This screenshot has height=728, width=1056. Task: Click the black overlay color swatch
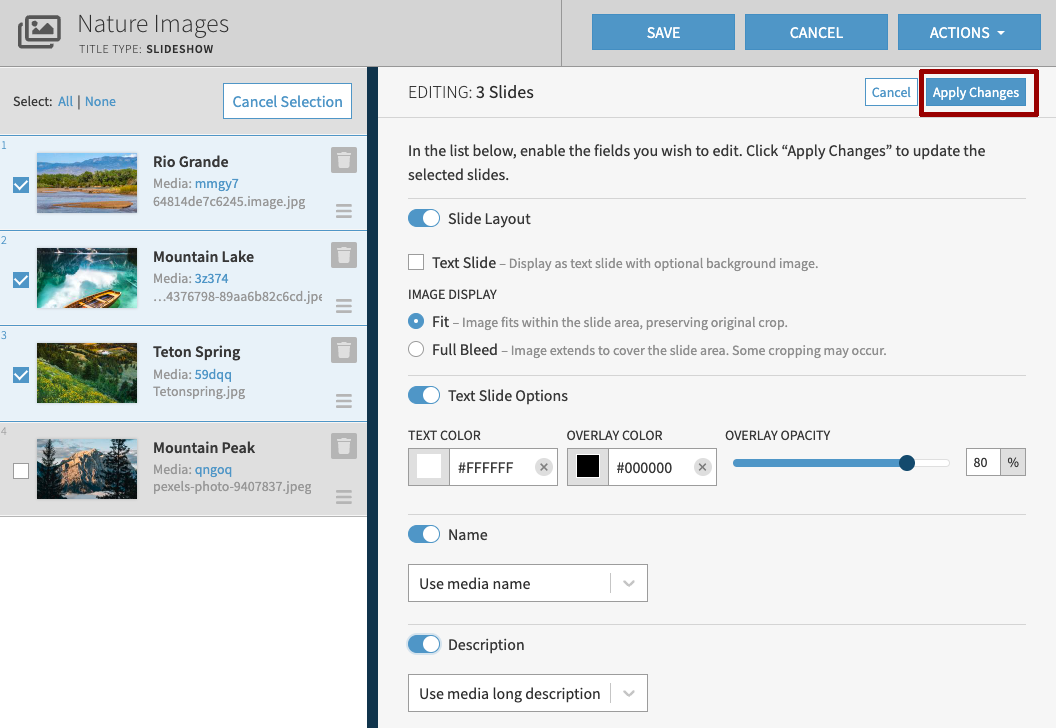point(587,466)
